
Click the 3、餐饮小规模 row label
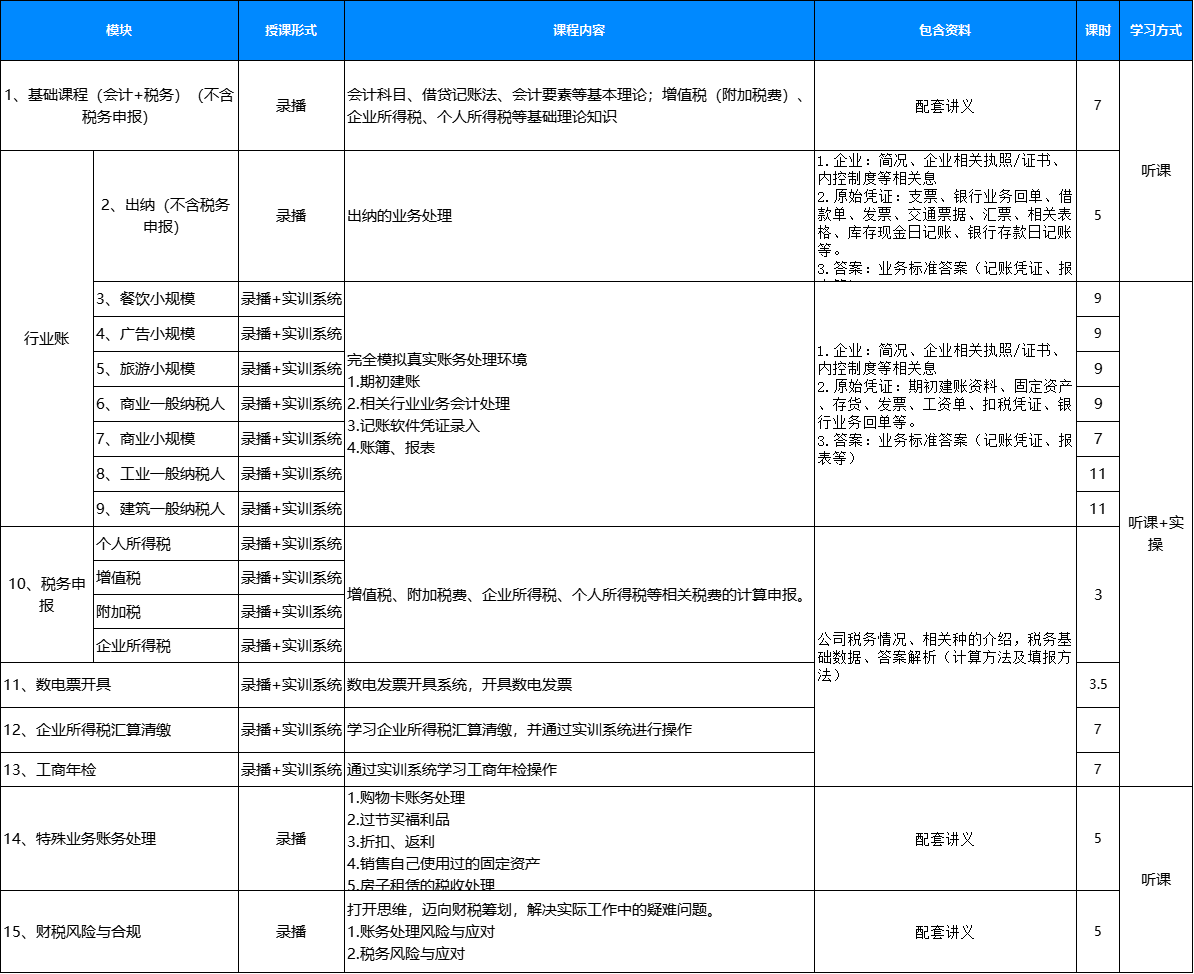[x=165, y=299]
